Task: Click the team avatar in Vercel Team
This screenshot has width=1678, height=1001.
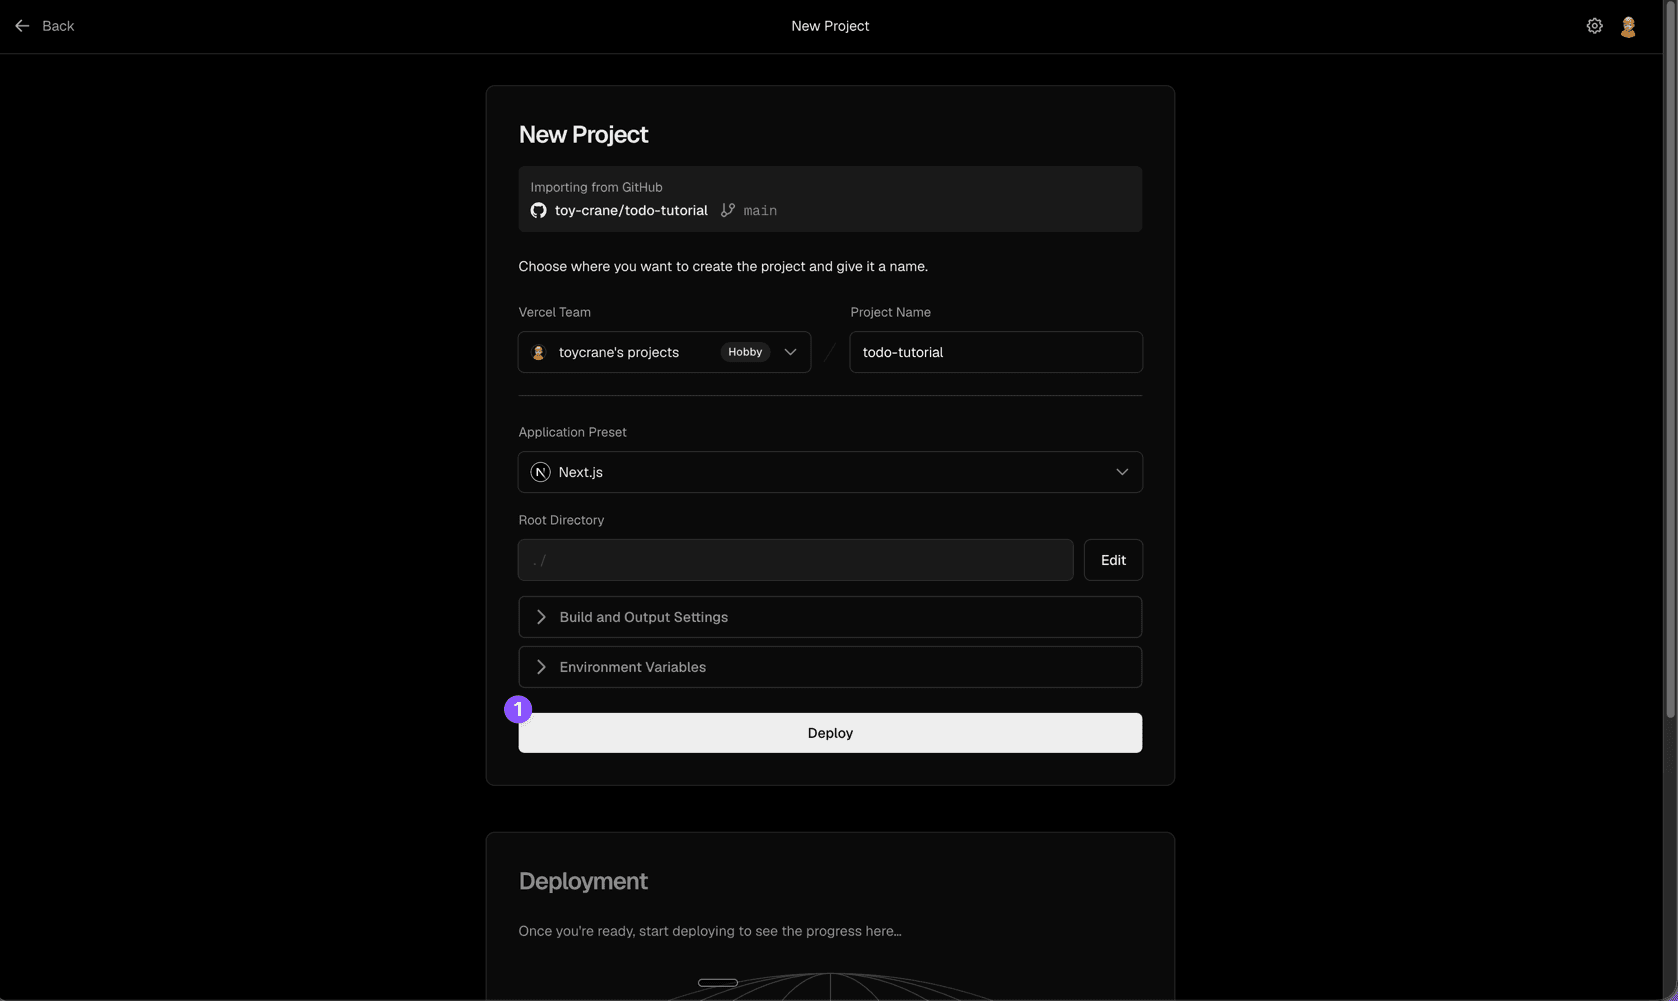Action: click(x=538, y=352)
